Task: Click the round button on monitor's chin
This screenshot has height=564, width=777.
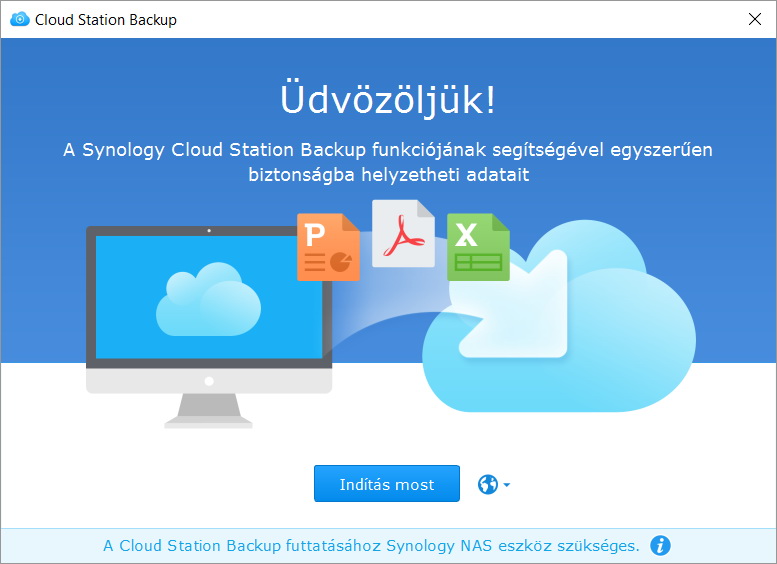Action: tap(208, 381)
